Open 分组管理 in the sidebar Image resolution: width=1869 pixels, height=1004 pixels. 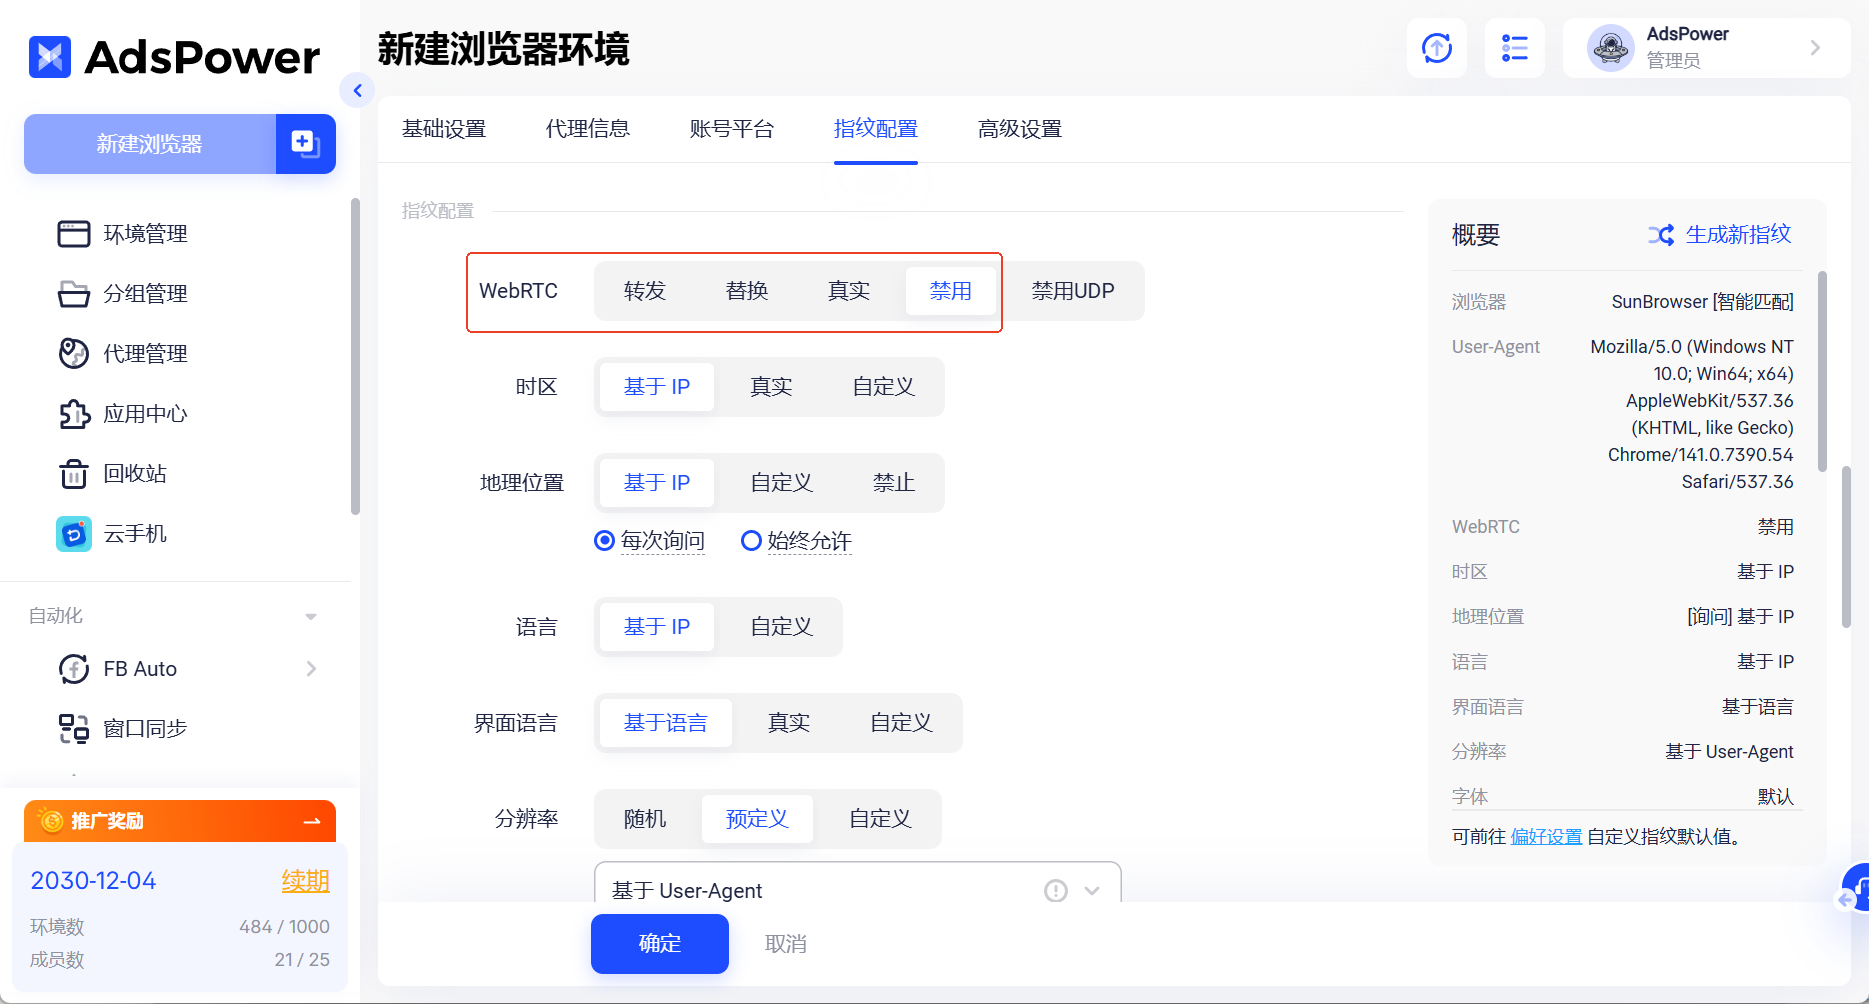[x=145, y=293]
